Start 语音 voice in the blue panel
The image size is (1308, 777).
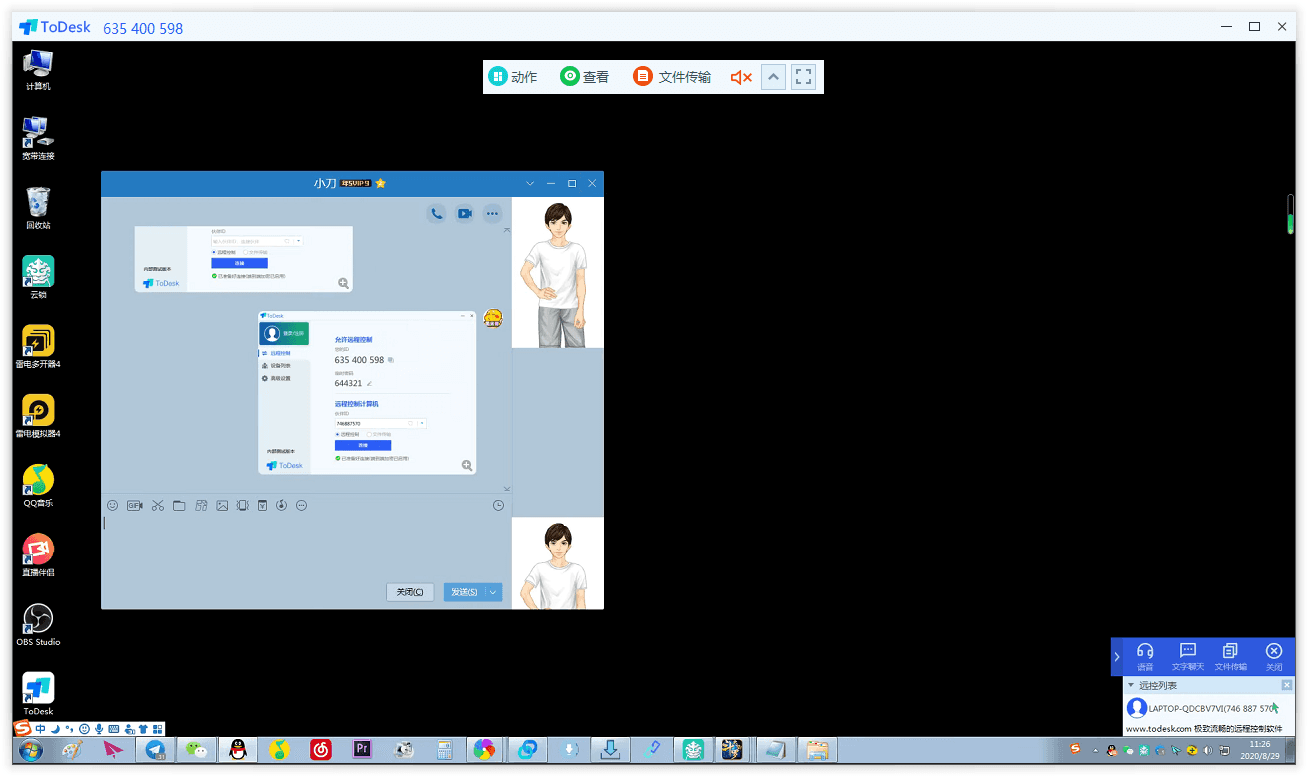click(1145, 656)
